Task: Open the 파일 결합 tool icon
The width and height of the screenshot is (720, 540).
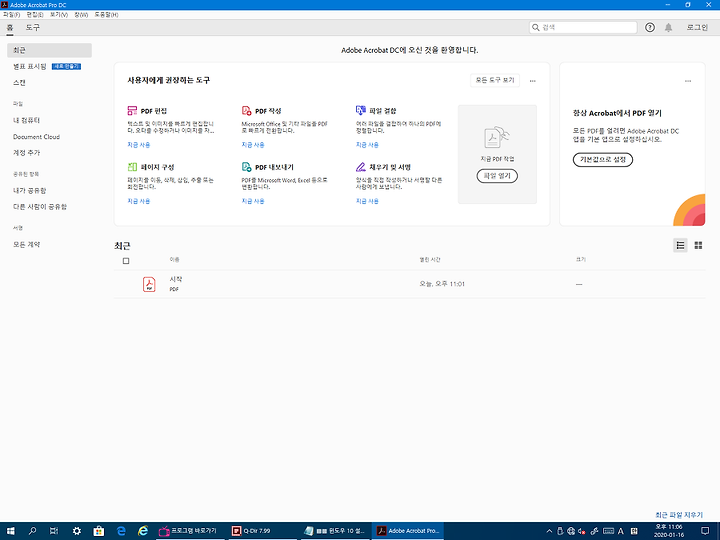Action: pos(360,110)
